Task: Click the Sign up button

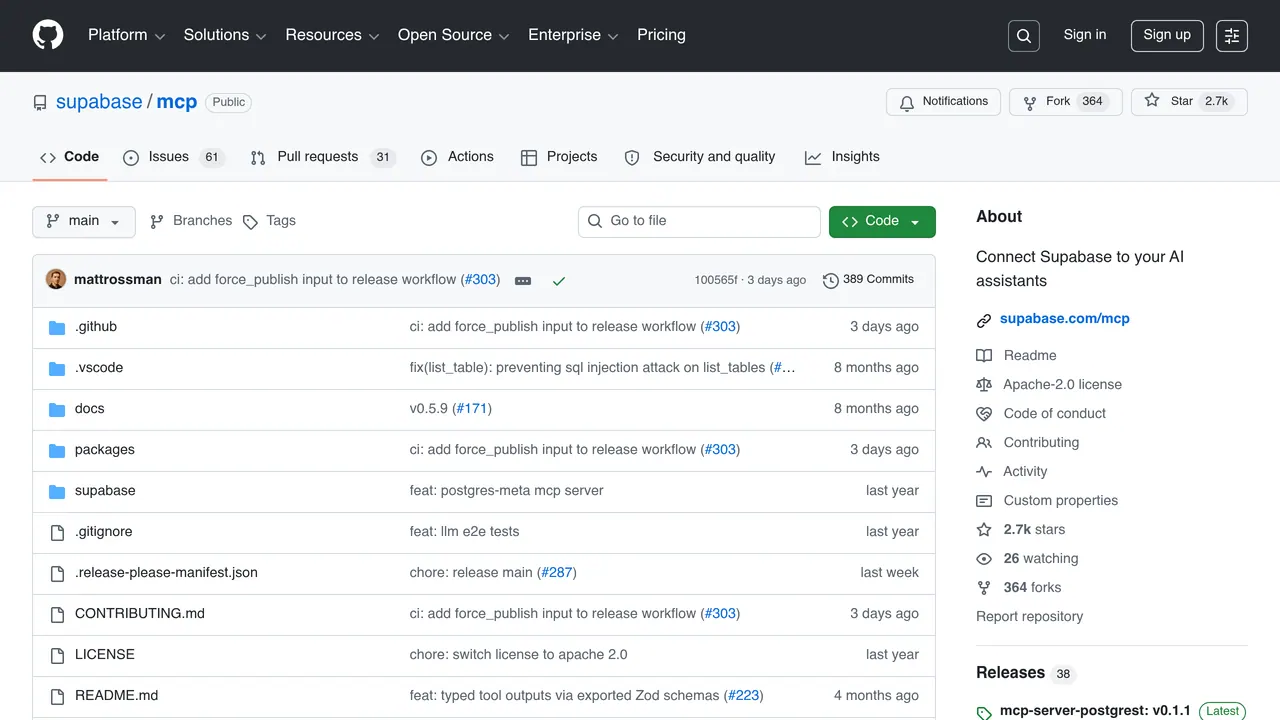Action: (1167, 35)
